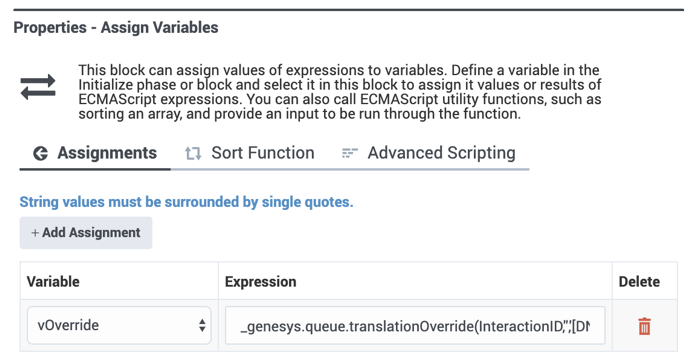This screenshot has height=363, width=700.
Task: Click the Assignments tab circular arrow icon
Action: point(41,153)
